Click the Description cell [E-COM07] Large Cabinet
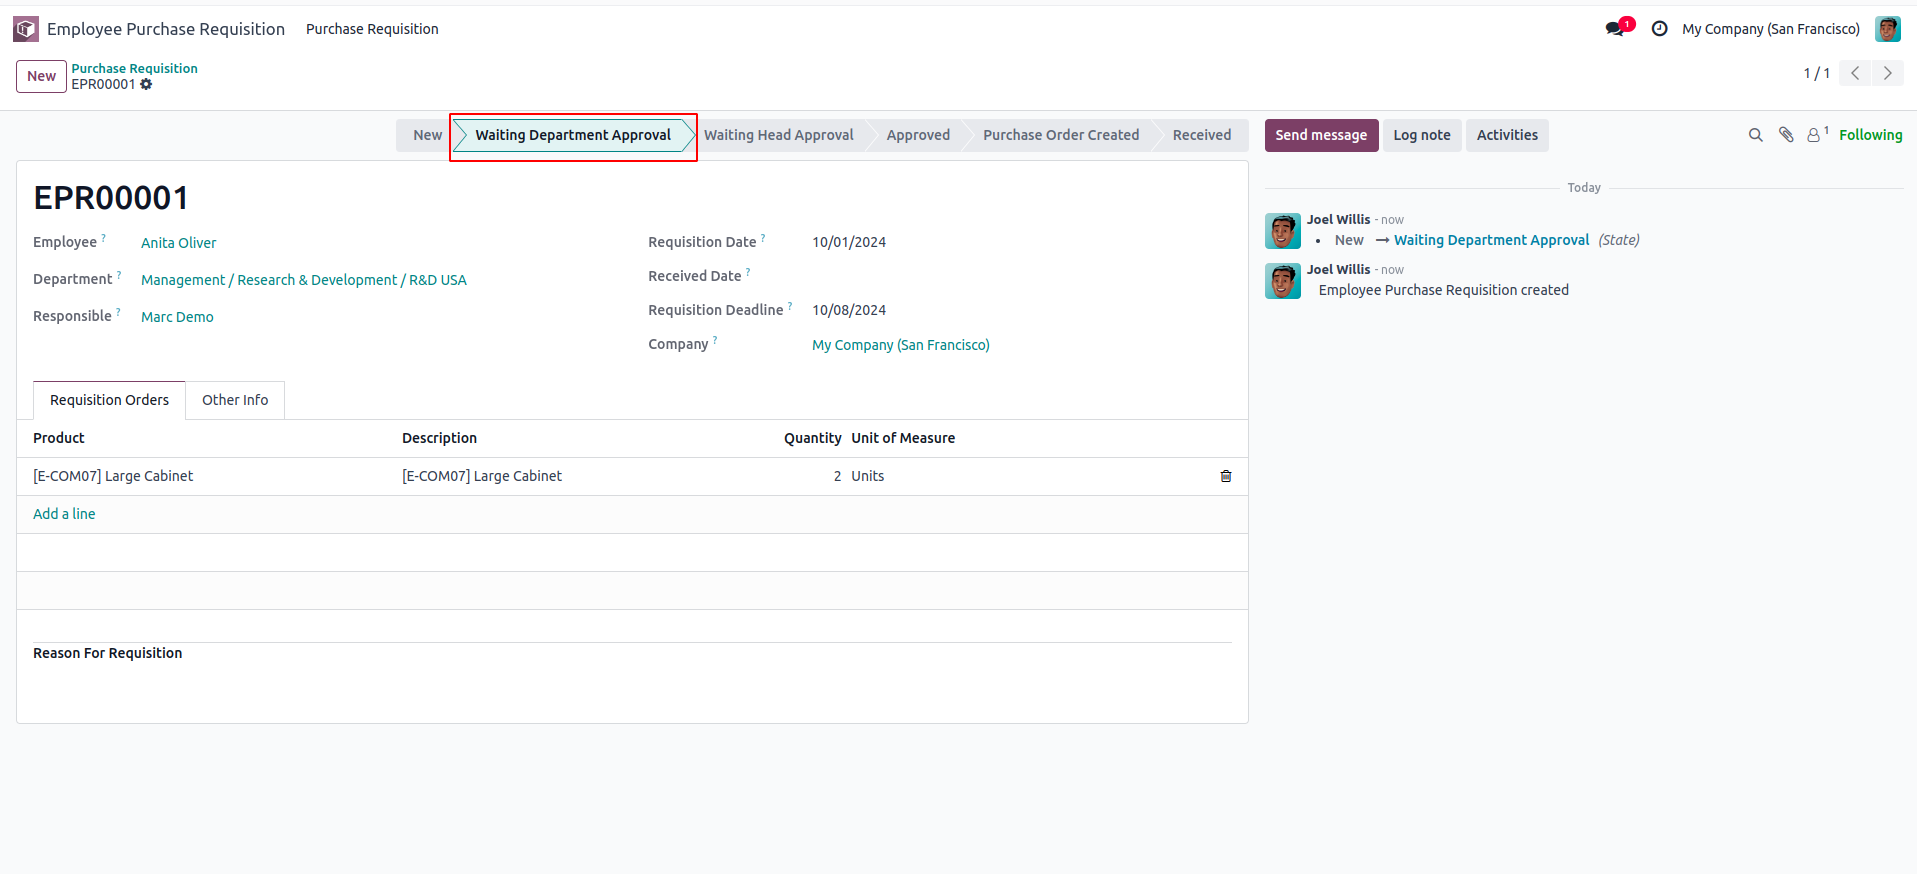This screenshot has height=874, width=1917. click(482, 476)
